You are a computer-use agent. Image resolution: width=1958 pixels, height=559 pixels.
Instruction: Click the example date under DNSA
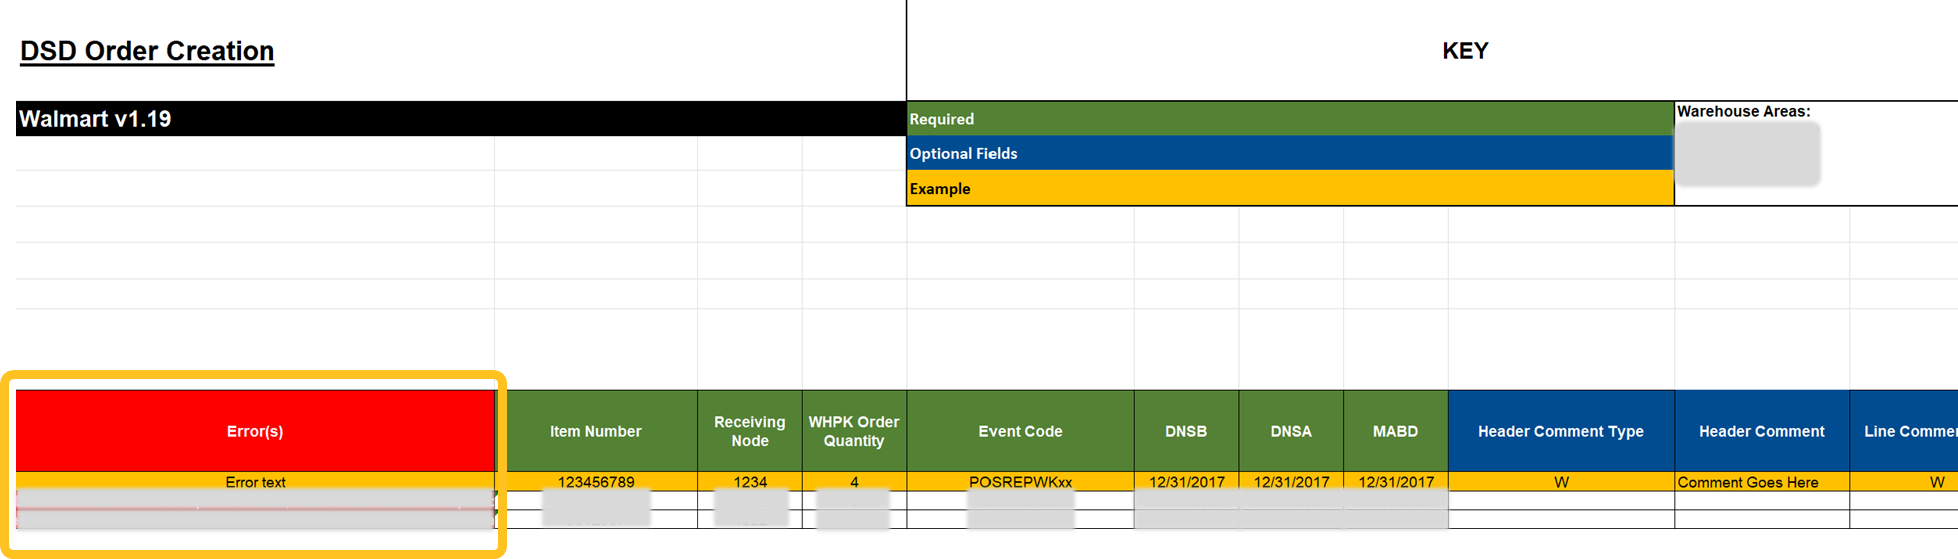(x=1291, y=482)
